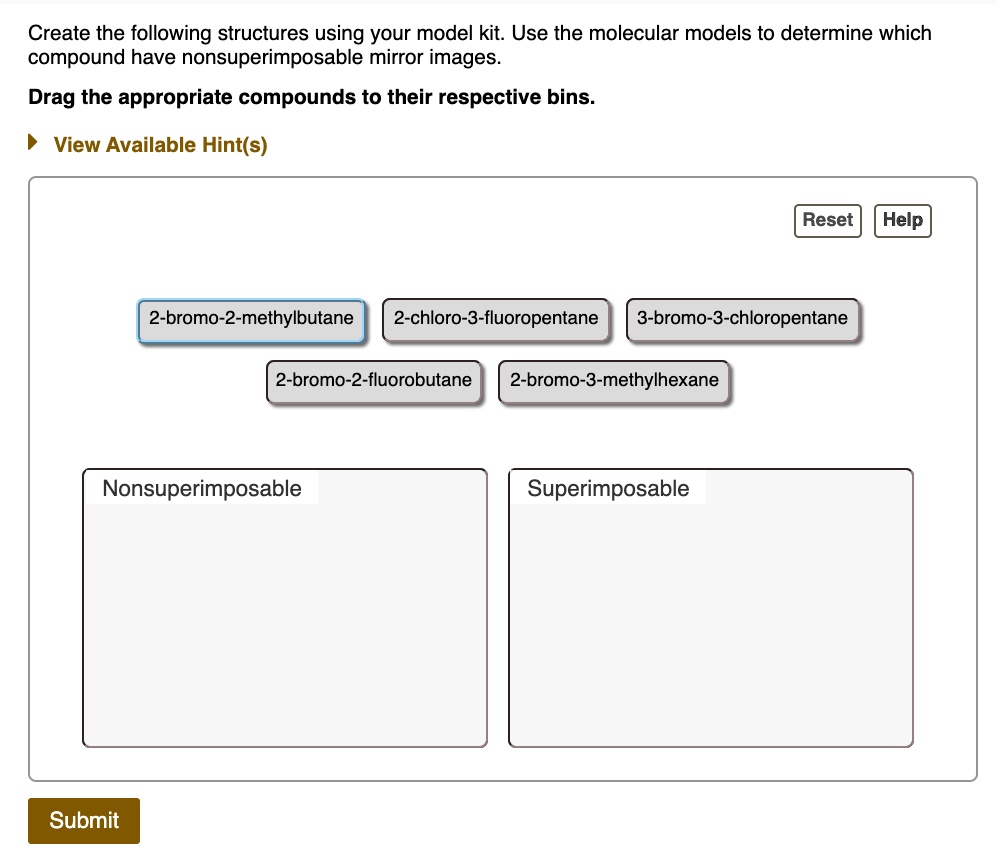Select the 3-bromo-3-chloropentane compound tile
This screenshot has width=1006, height=856.
coord(742,318)
